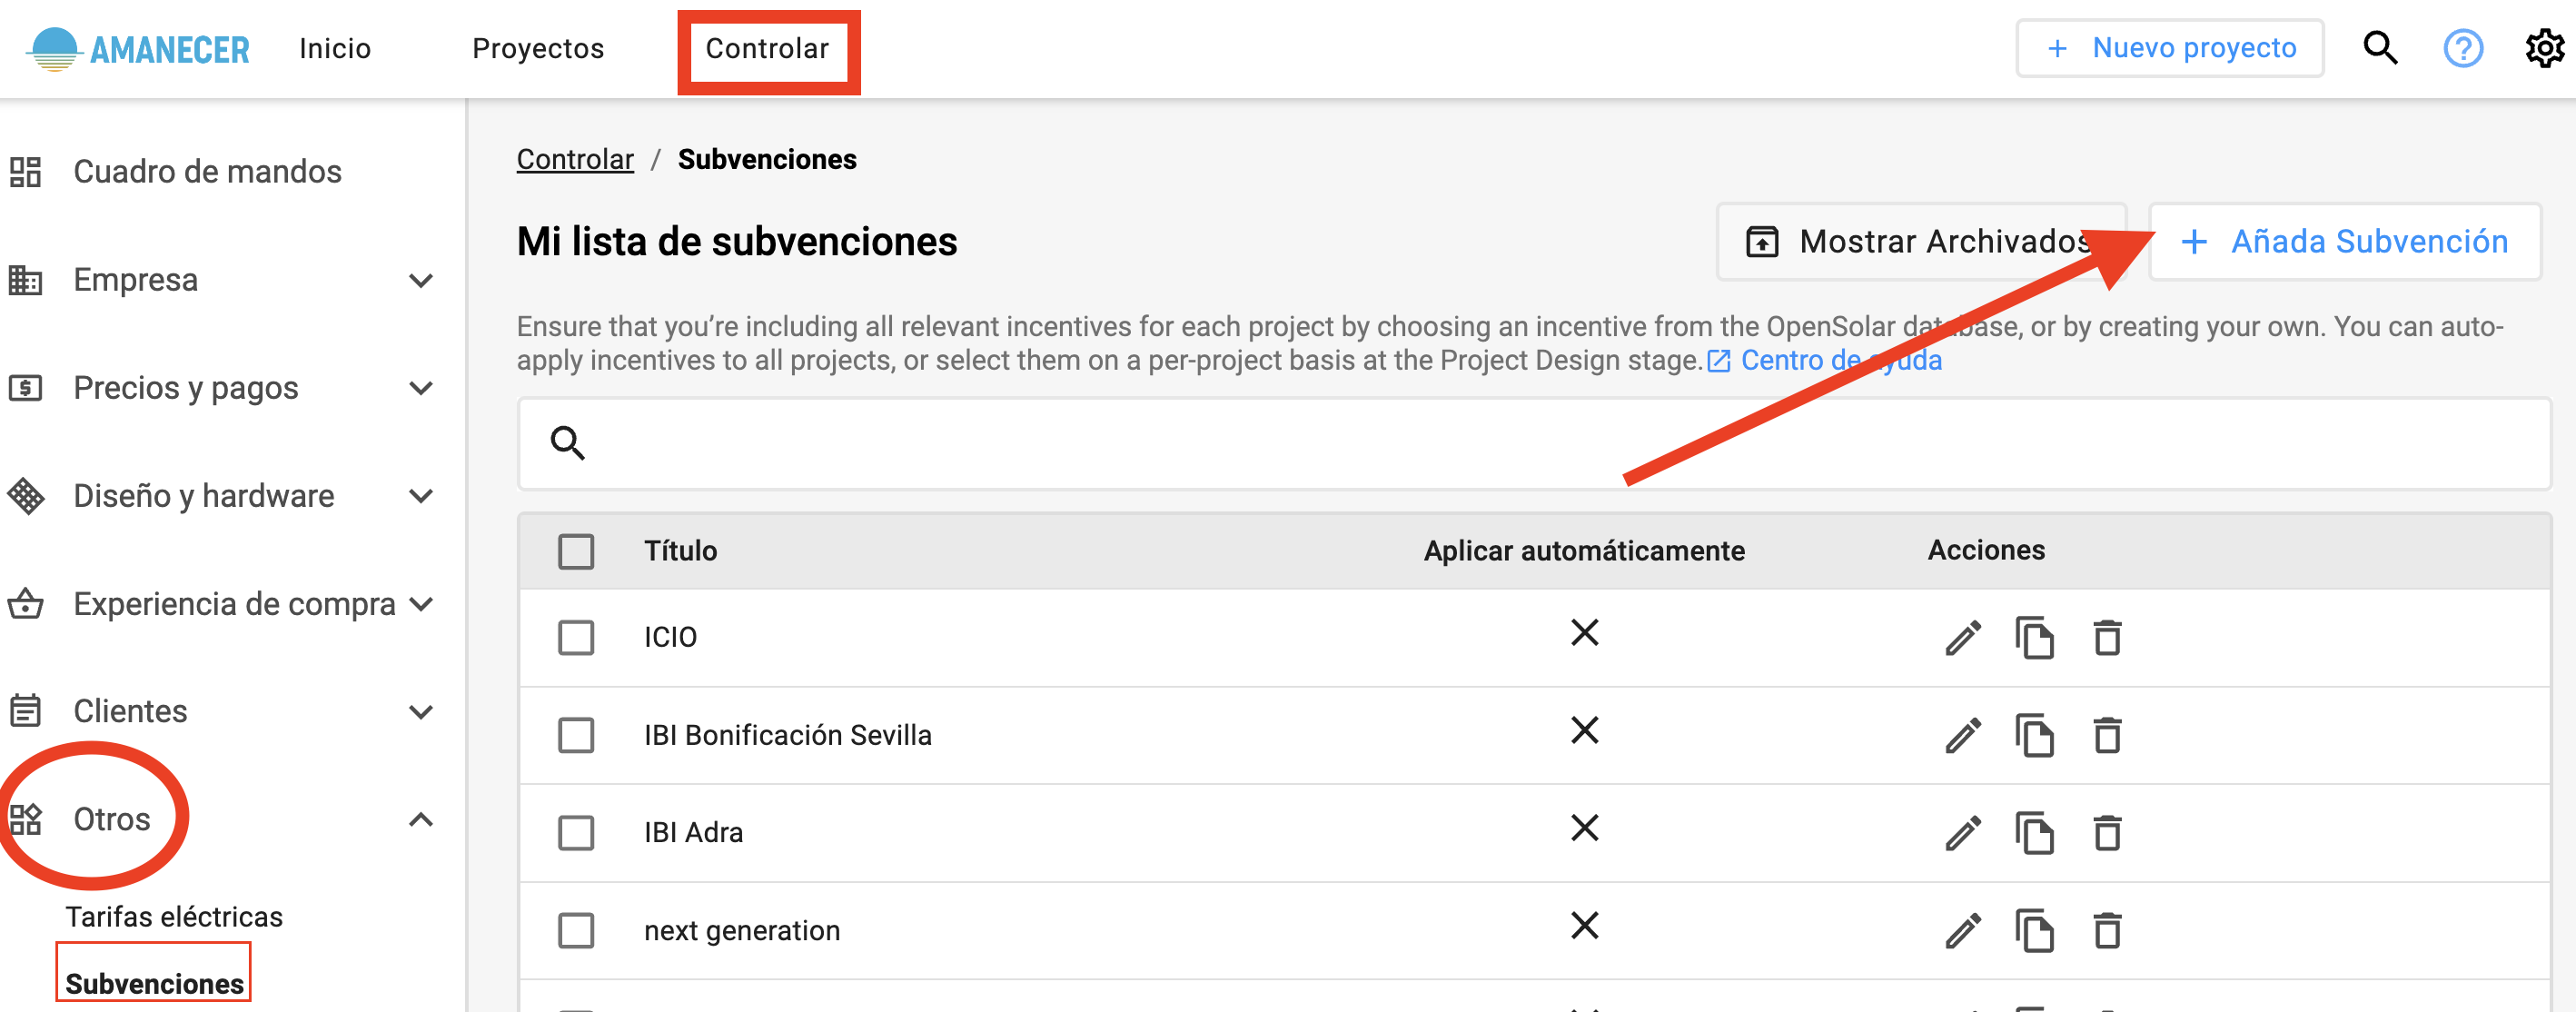Click the Acciones column header
The height and width of the screenshot is (1012, 2576).
click(x=1986, y=550)
